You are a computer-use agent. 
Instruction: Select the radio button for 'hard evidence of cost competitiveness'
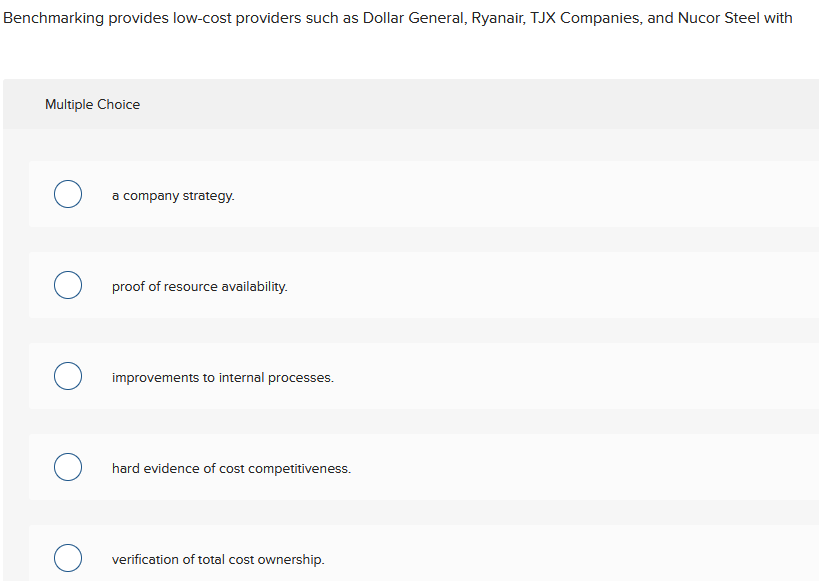coord(67,466)
